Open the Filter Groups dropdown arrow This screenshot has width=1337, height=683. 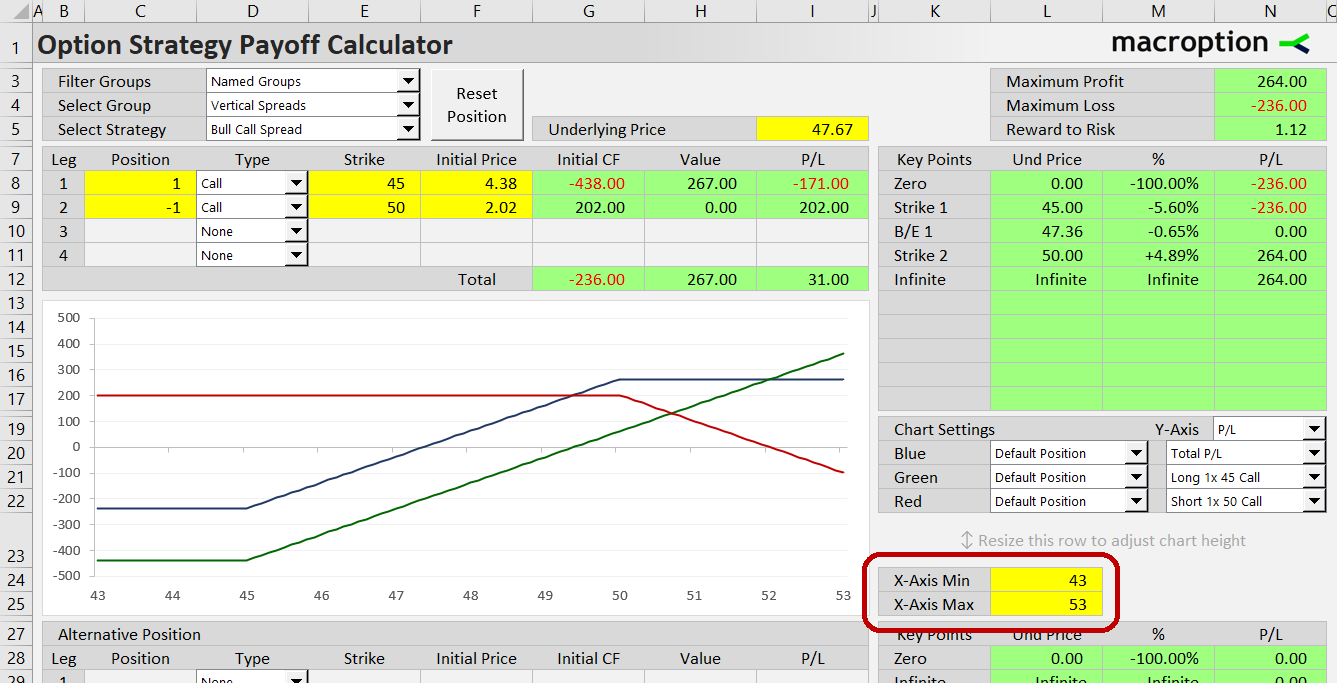coord(408,81)
